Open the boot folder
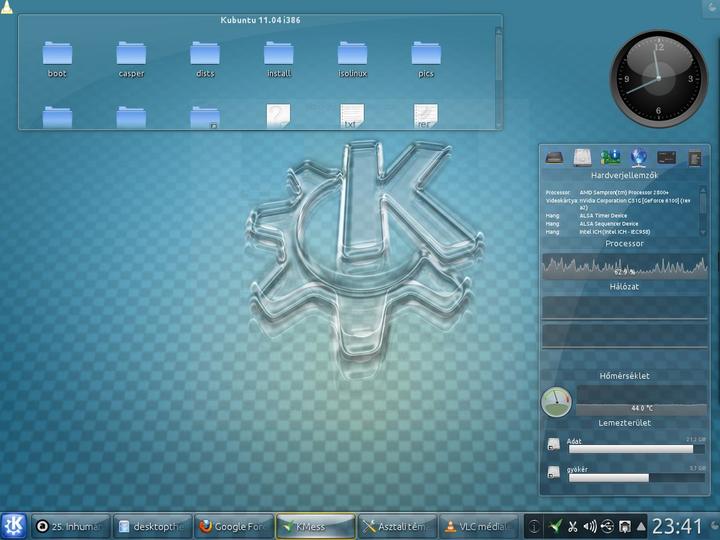The image size is (720, 540). 57,60
